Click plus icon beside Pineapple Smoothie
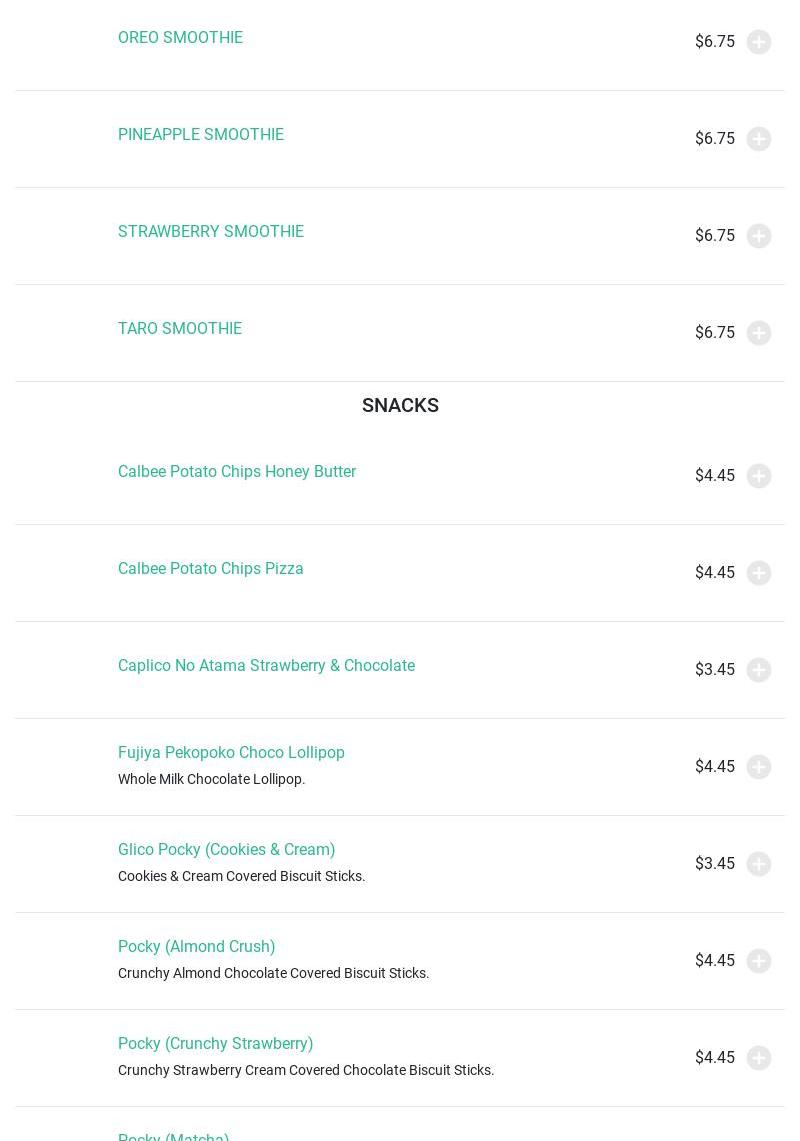The image size is (800, 1141). [759, 139]
